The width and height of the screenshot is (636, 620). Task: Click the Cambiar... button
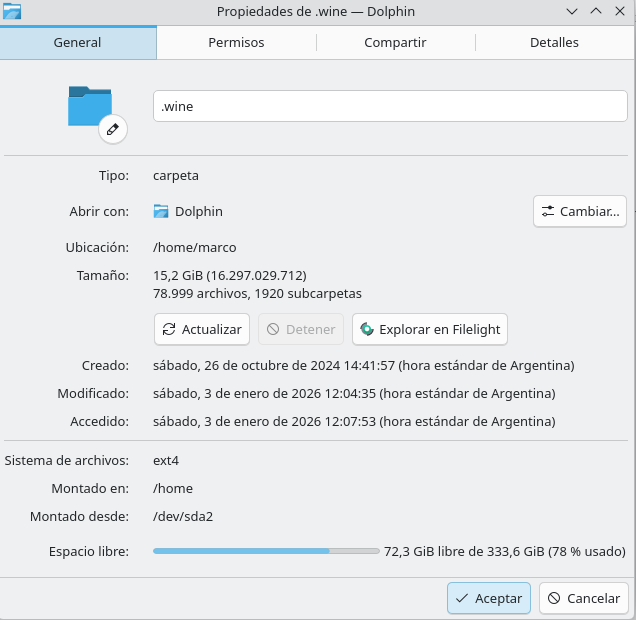[580, 211]
